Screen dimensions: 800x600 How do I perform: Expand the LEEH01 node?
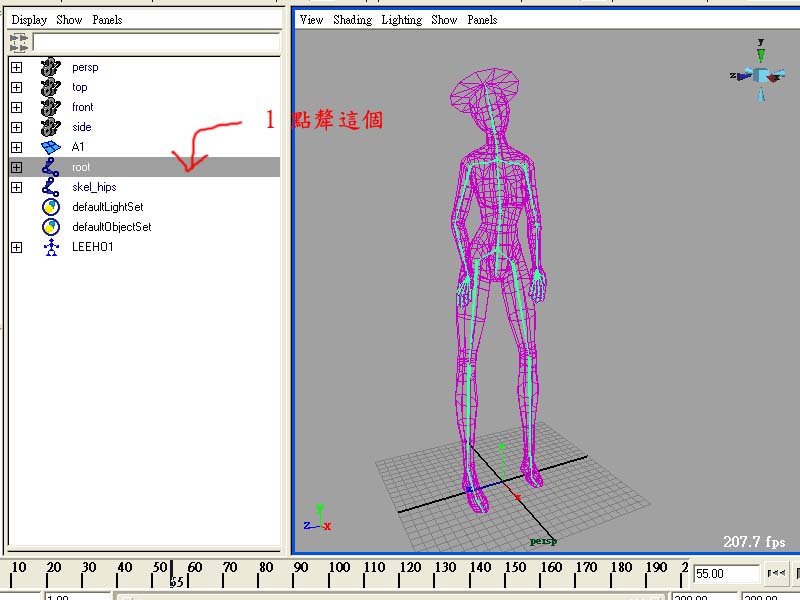click(16, 247)
